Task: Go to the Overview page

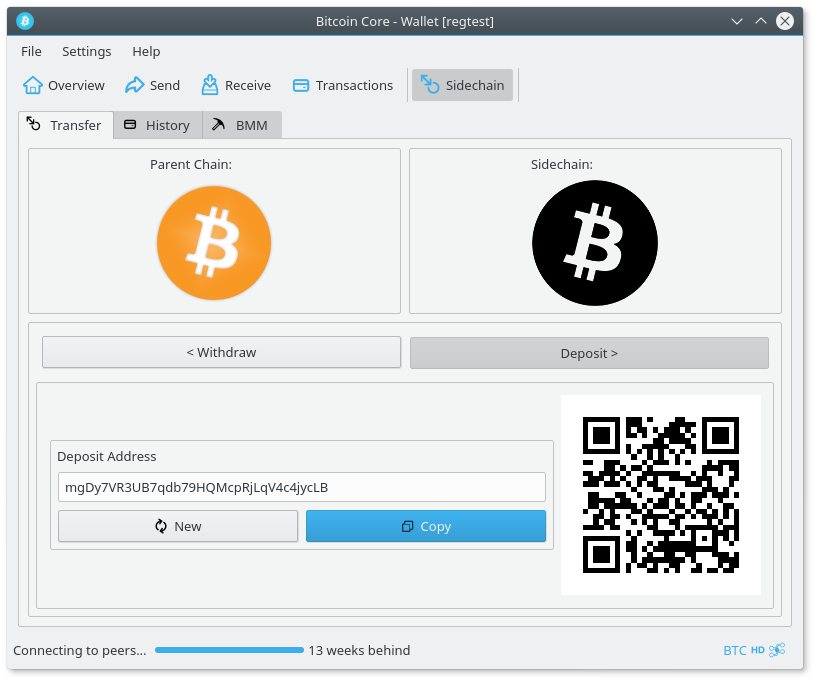Action: point(63,85)
